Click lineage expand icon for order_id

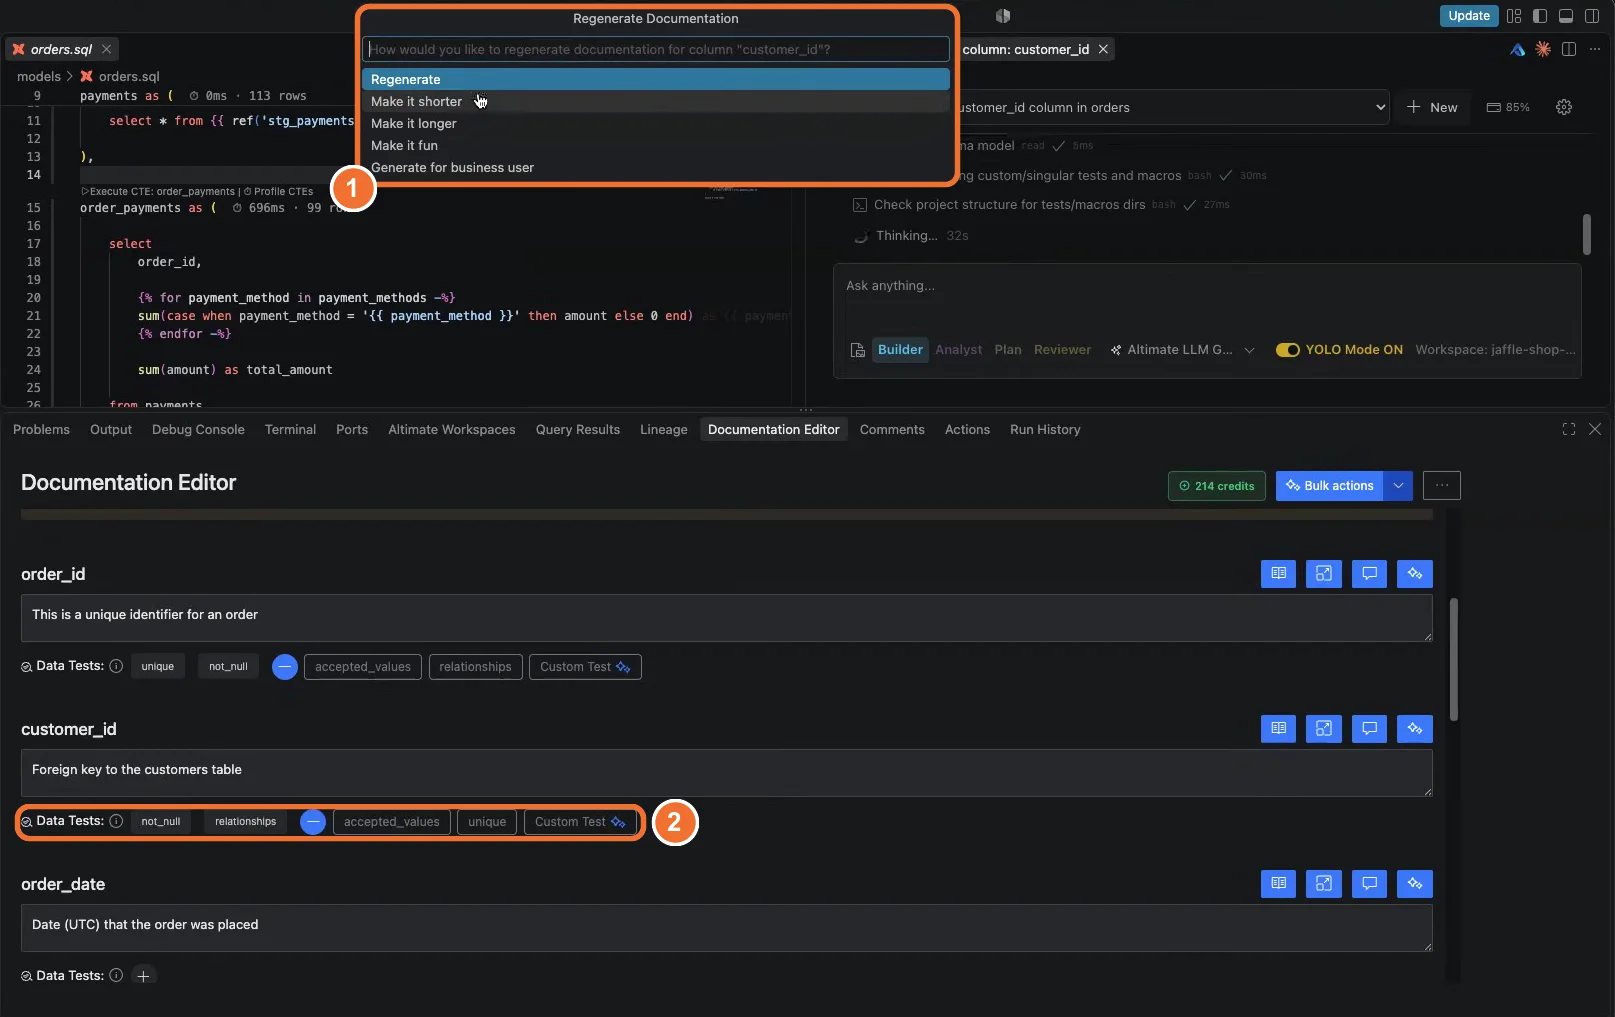click(1323, 573)
